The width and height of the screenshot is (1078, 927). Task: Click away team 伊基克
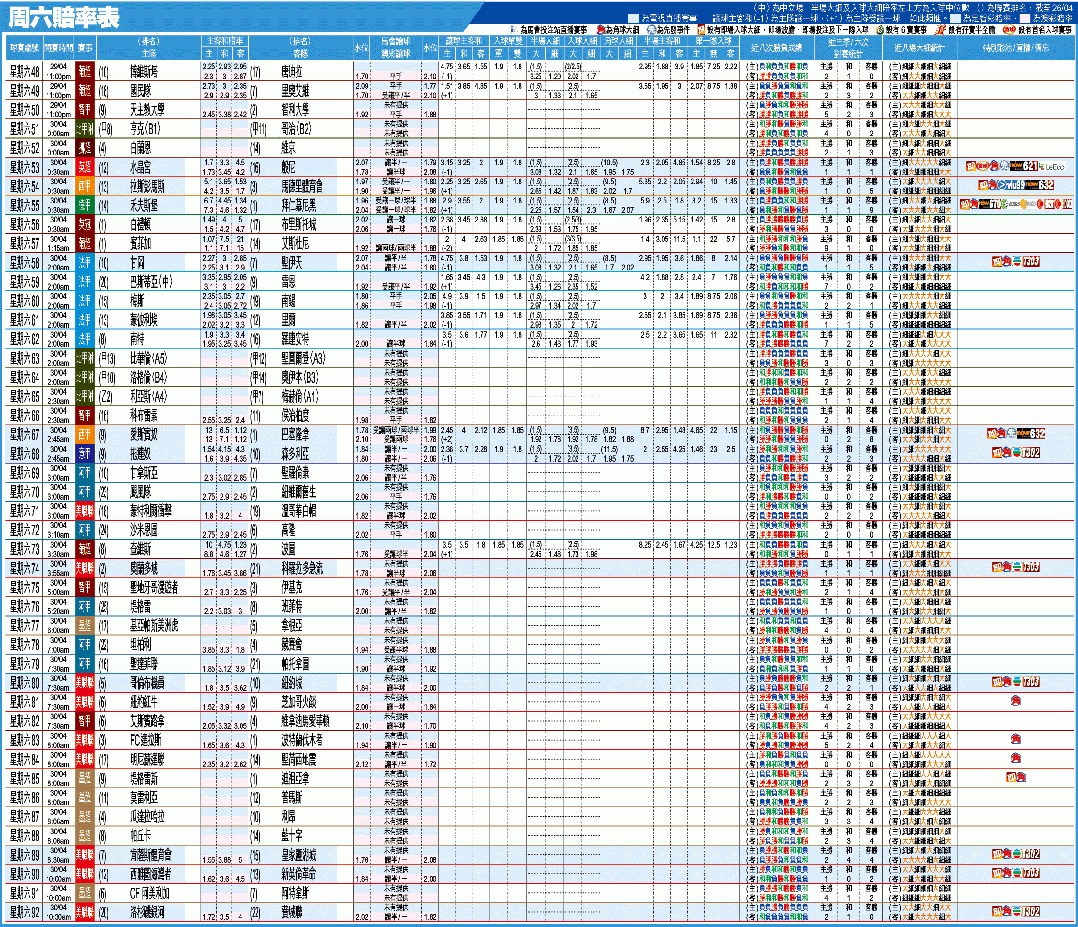(x=292, y=587)
